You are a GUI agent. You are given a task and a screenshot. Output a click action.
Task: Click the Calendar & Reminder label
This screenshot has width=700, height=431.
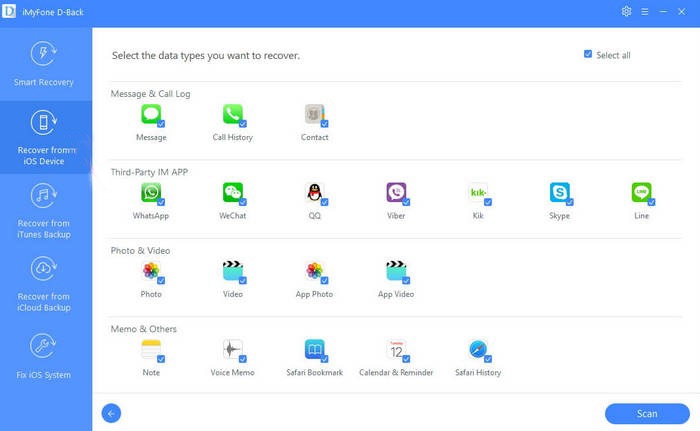(x=396, y=372)
